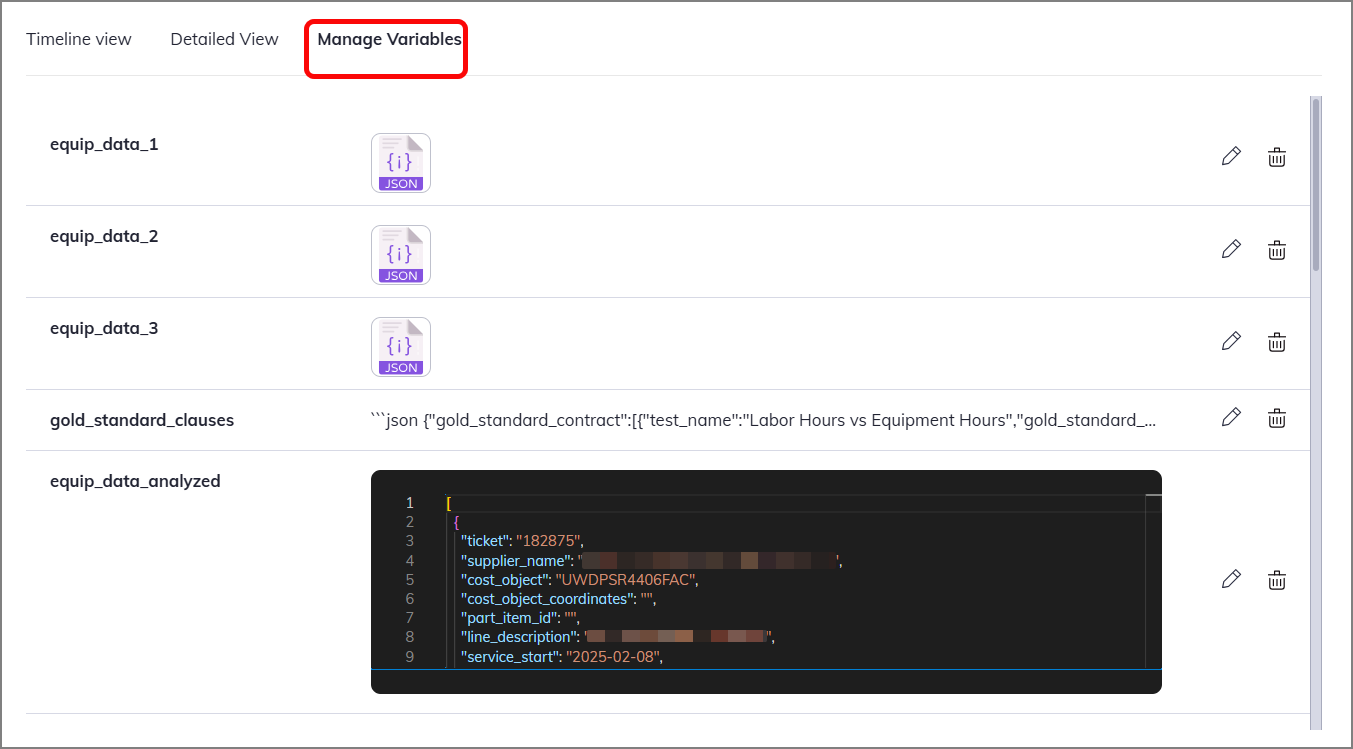Edit the equip_data_2 variable

1231,249
